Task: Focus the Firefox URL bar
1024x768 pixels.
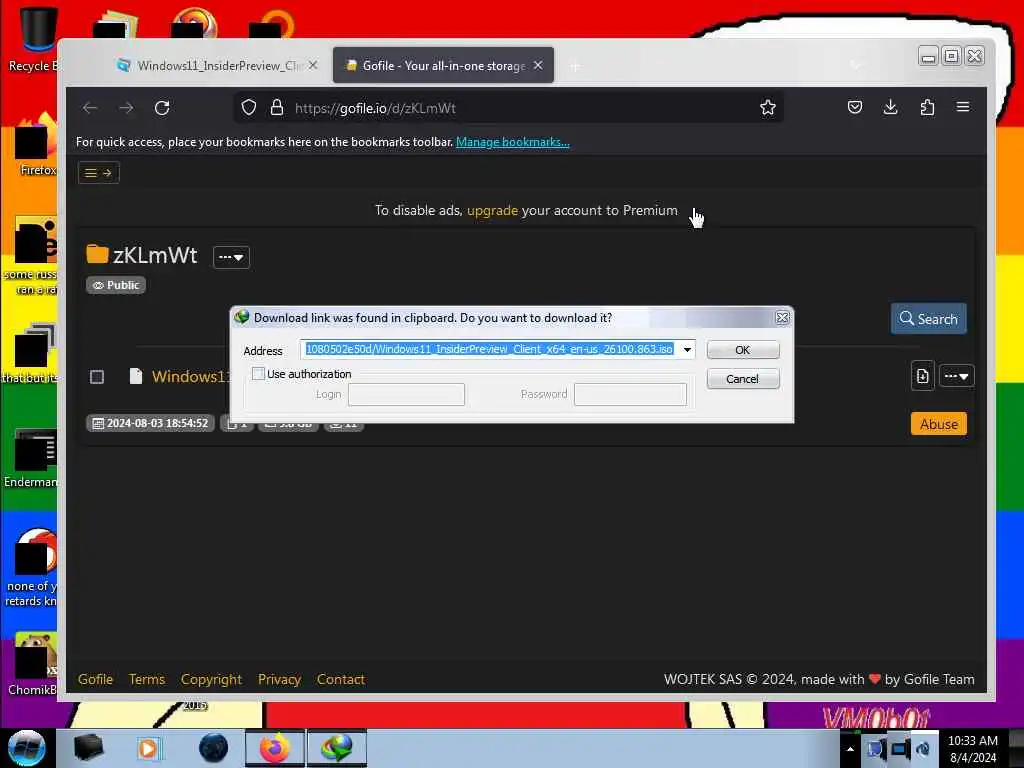Action: tap(509, 108)
